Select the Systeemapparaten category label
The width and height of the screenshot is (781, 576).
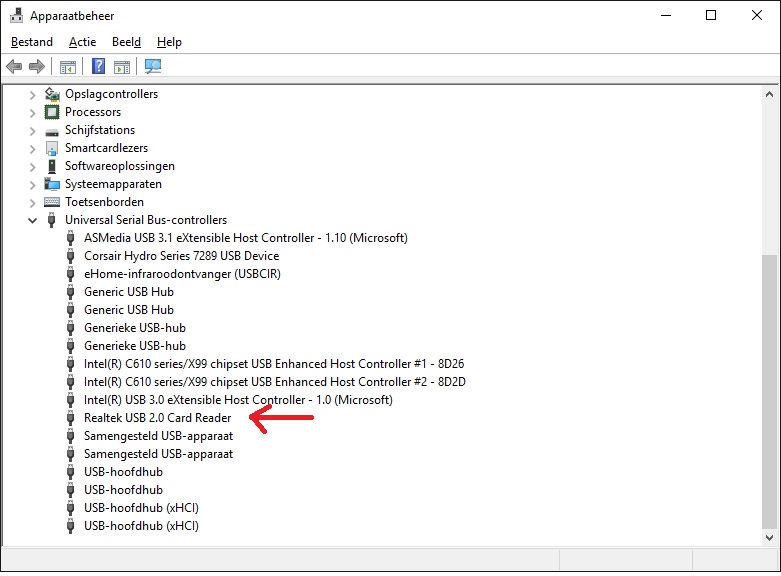[x=113, y=184]
